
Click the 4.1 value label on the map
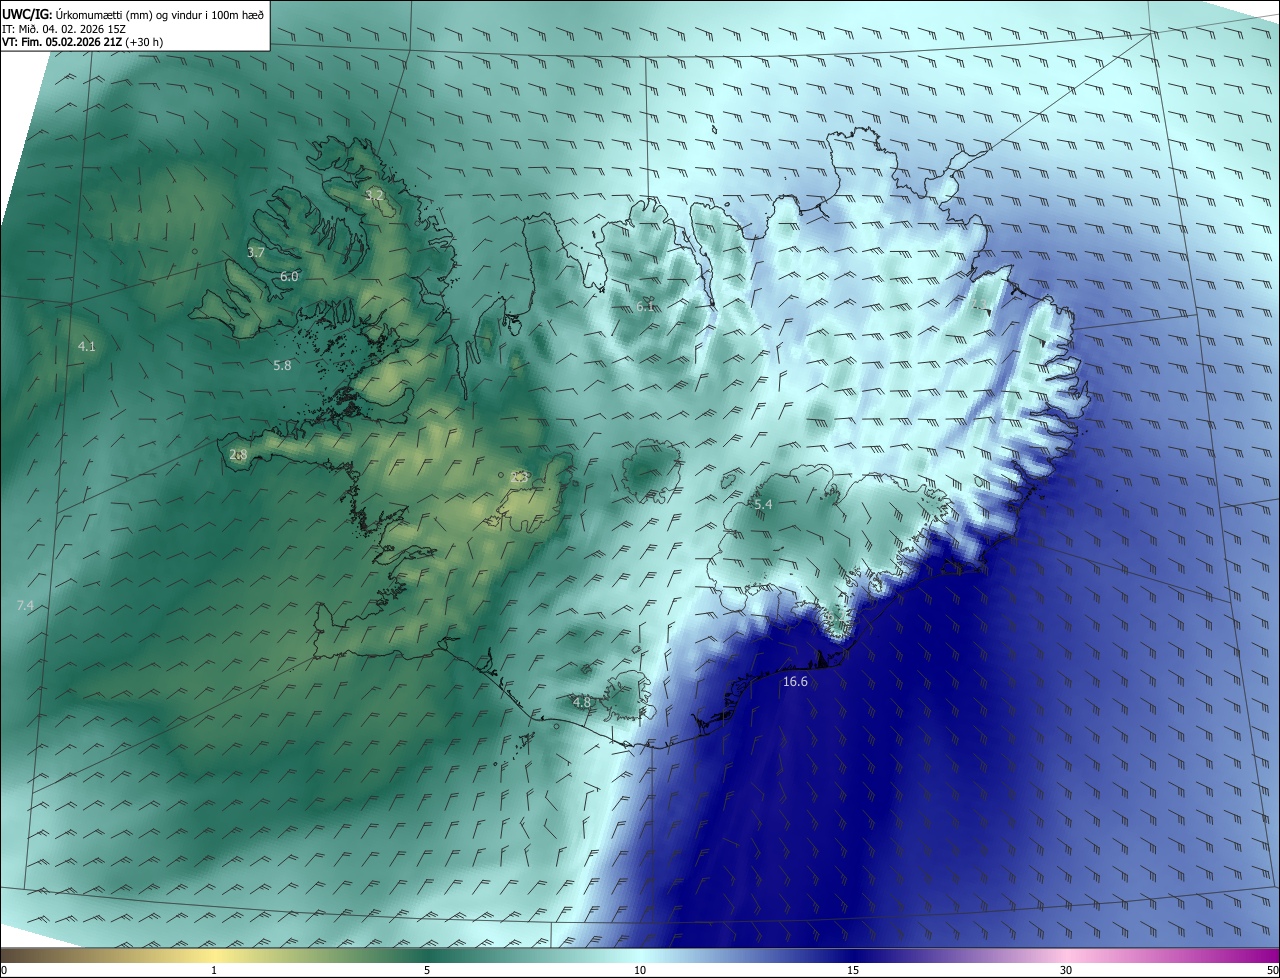[87, 346]
